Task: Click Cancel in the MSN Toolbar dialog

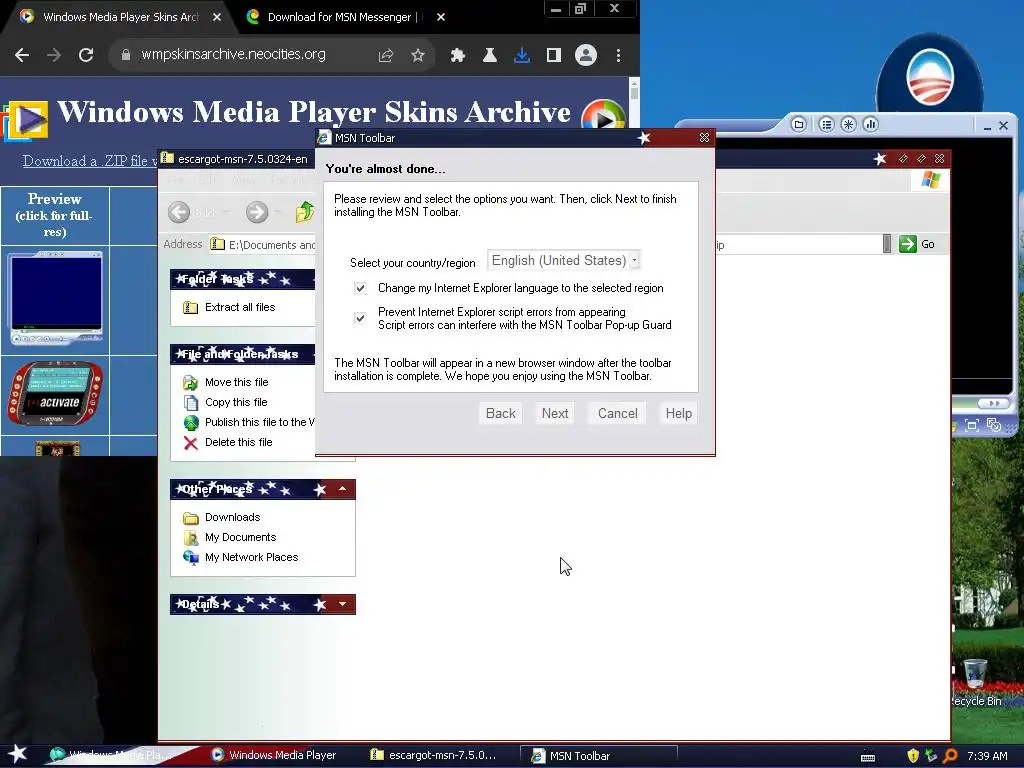Action: click(x=617, y=413)
